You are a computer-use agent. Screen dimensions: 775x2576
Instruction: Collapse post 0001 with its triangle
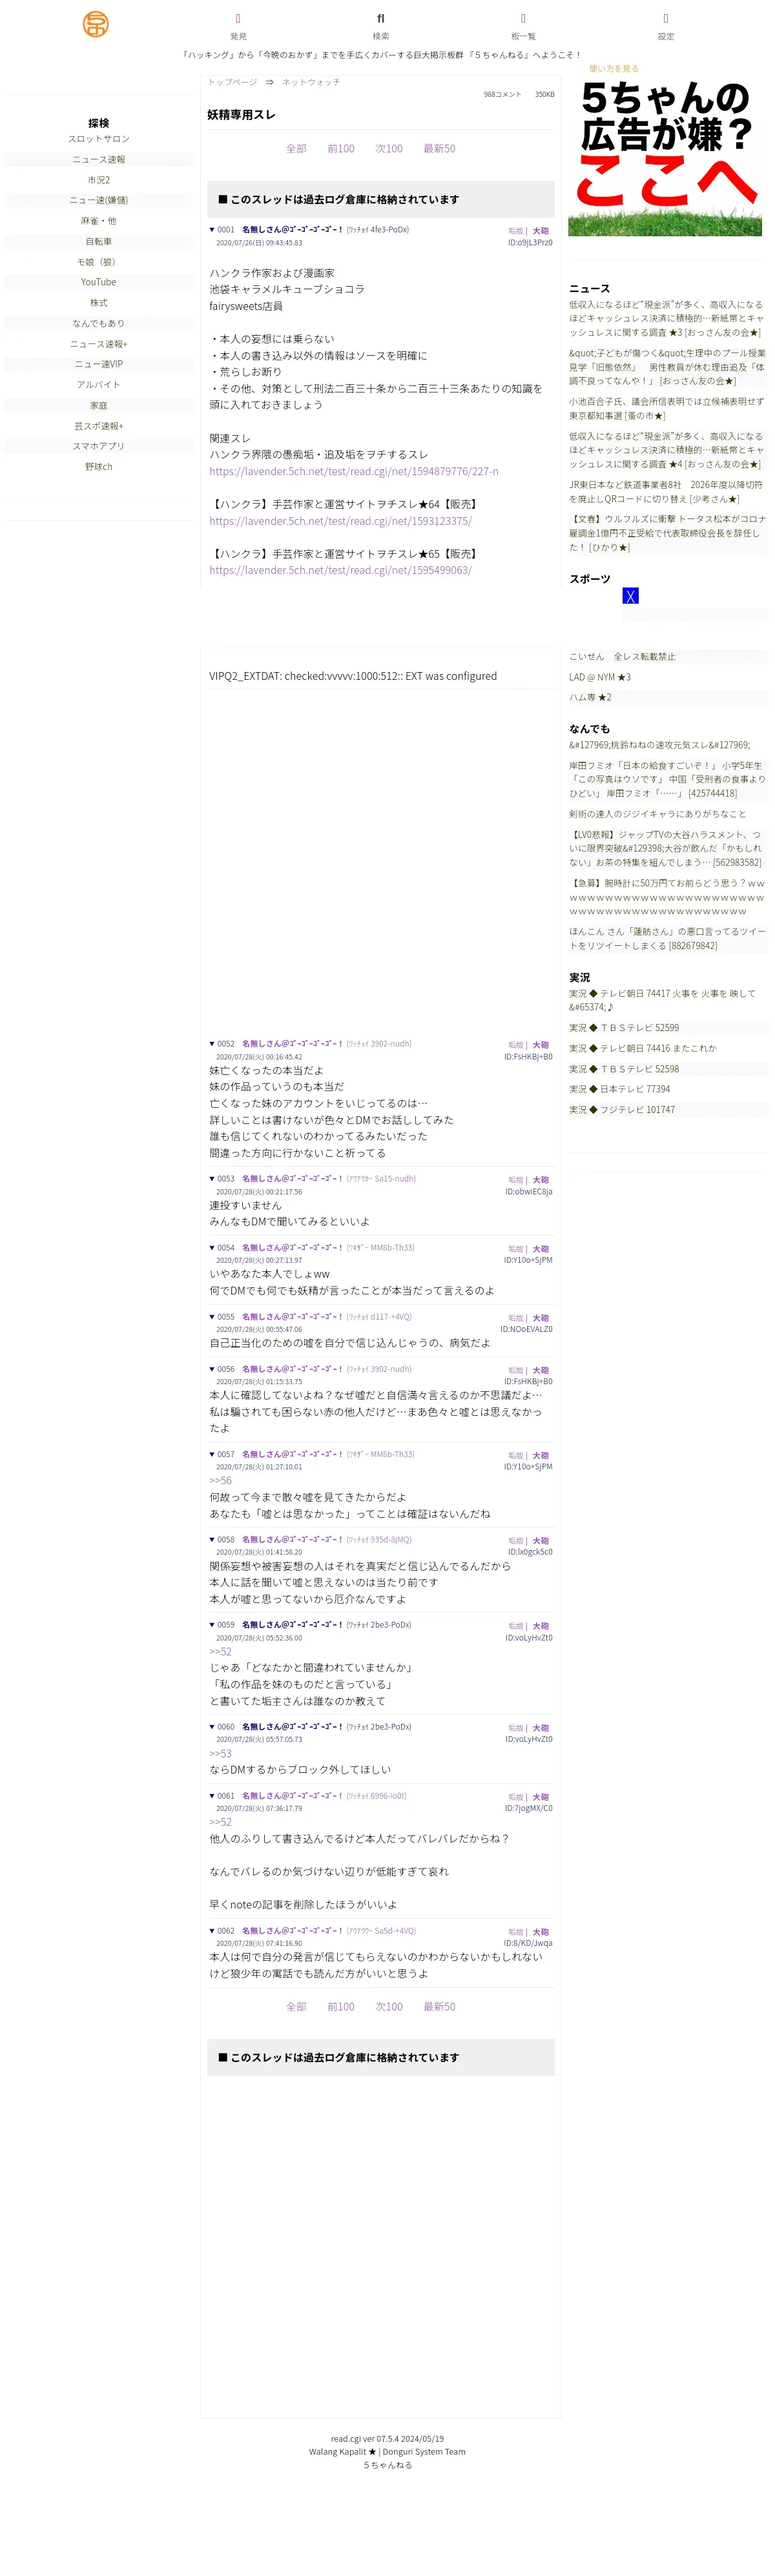[212, 230]
